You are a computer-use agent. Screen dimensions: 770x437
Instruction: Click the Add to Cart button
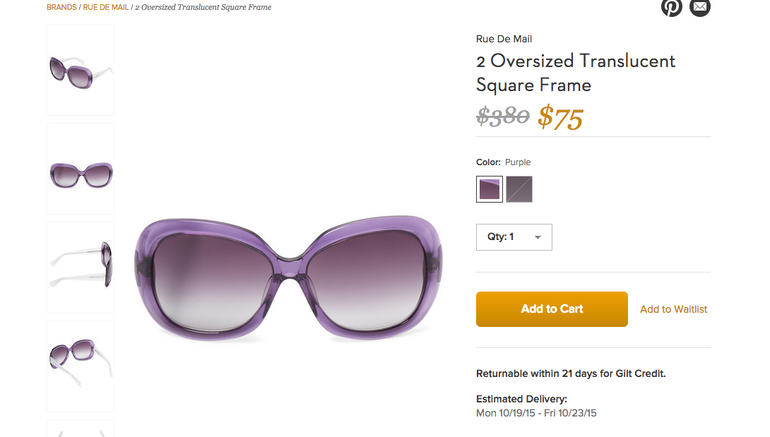click(x=551, y=309)
